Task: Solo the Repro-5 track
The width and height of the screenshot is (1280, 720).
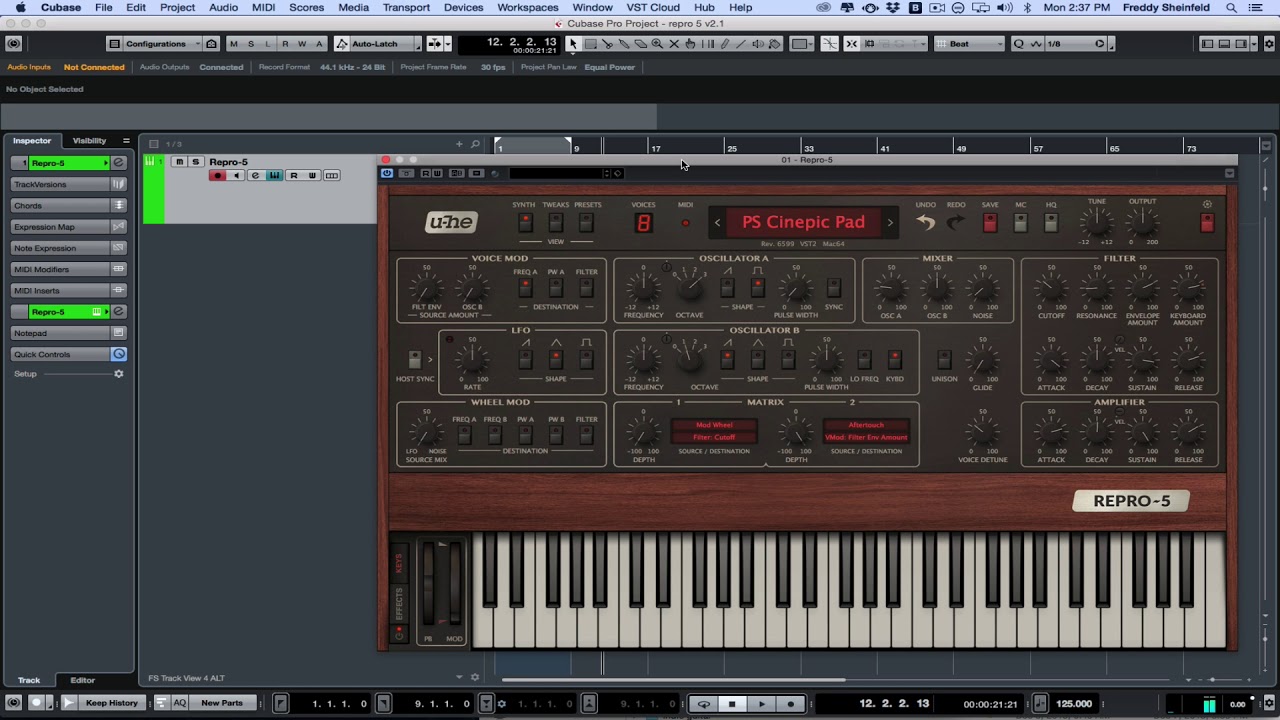Action: click(x=195, y=162)
